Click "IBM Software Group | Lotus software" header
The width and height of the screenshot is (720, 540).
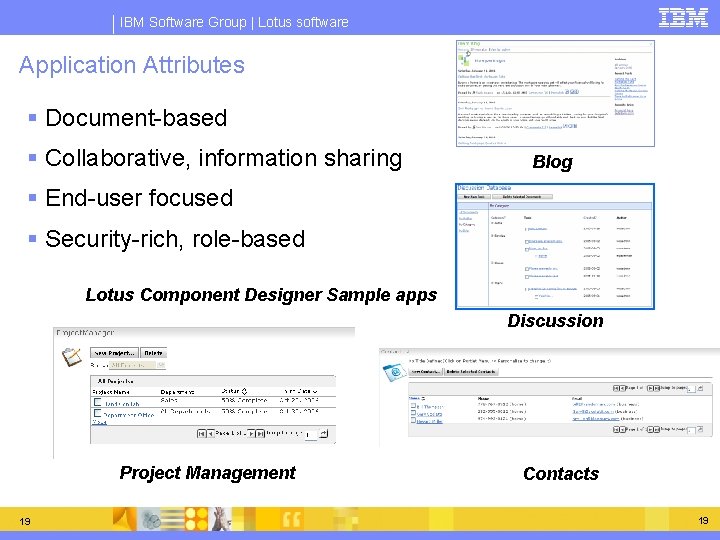pos(234,22)
